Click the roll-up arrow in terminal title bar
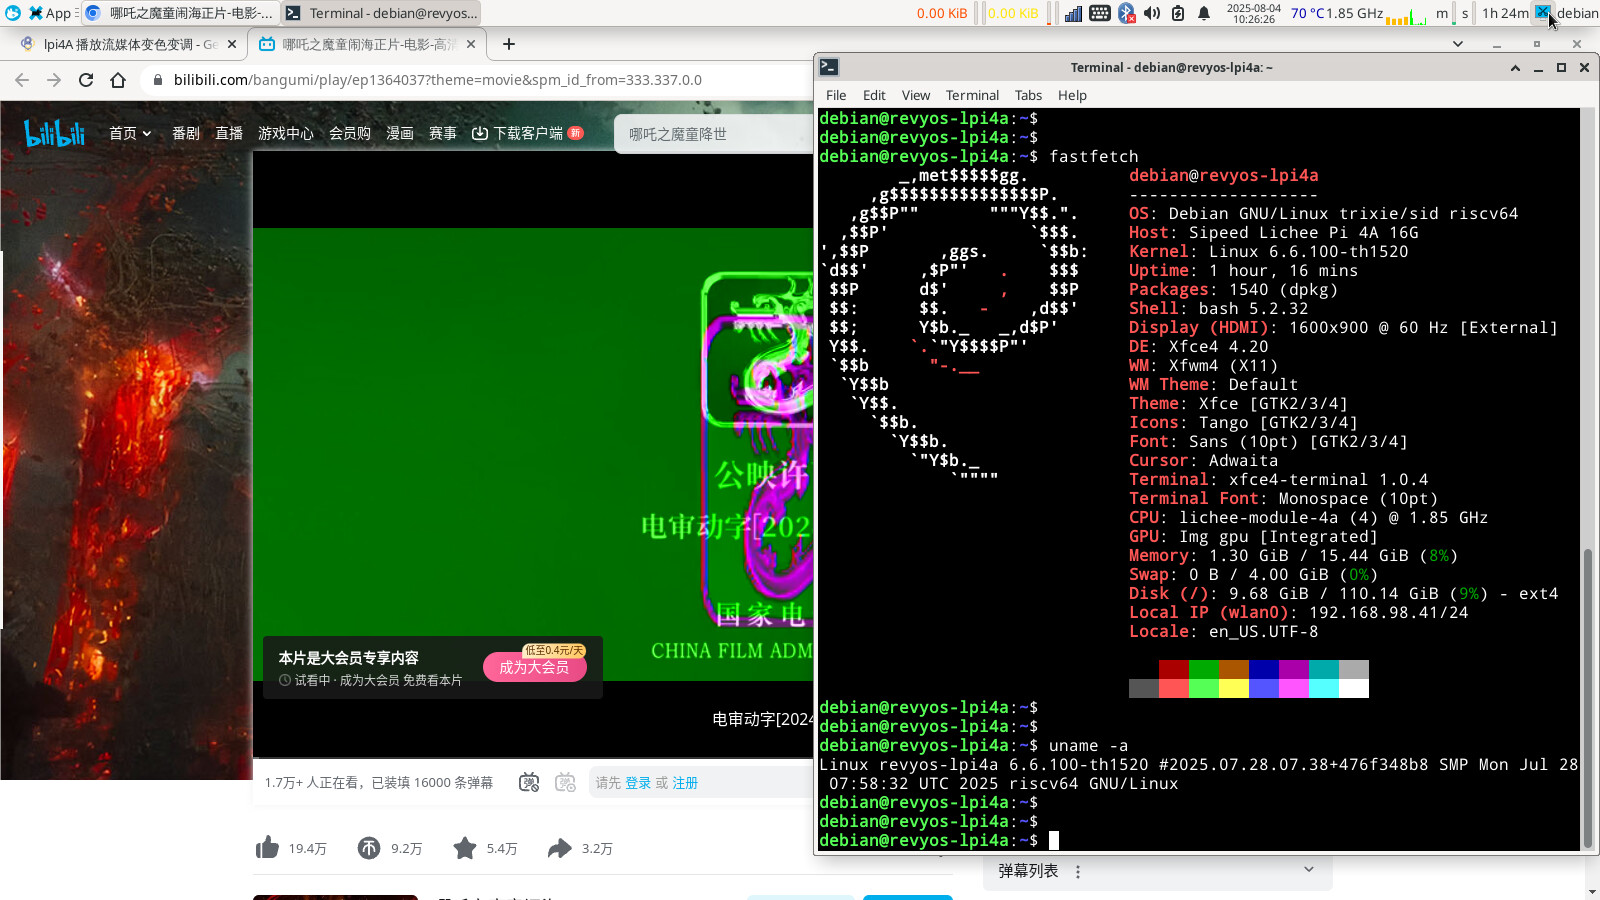 [1515, 67]
